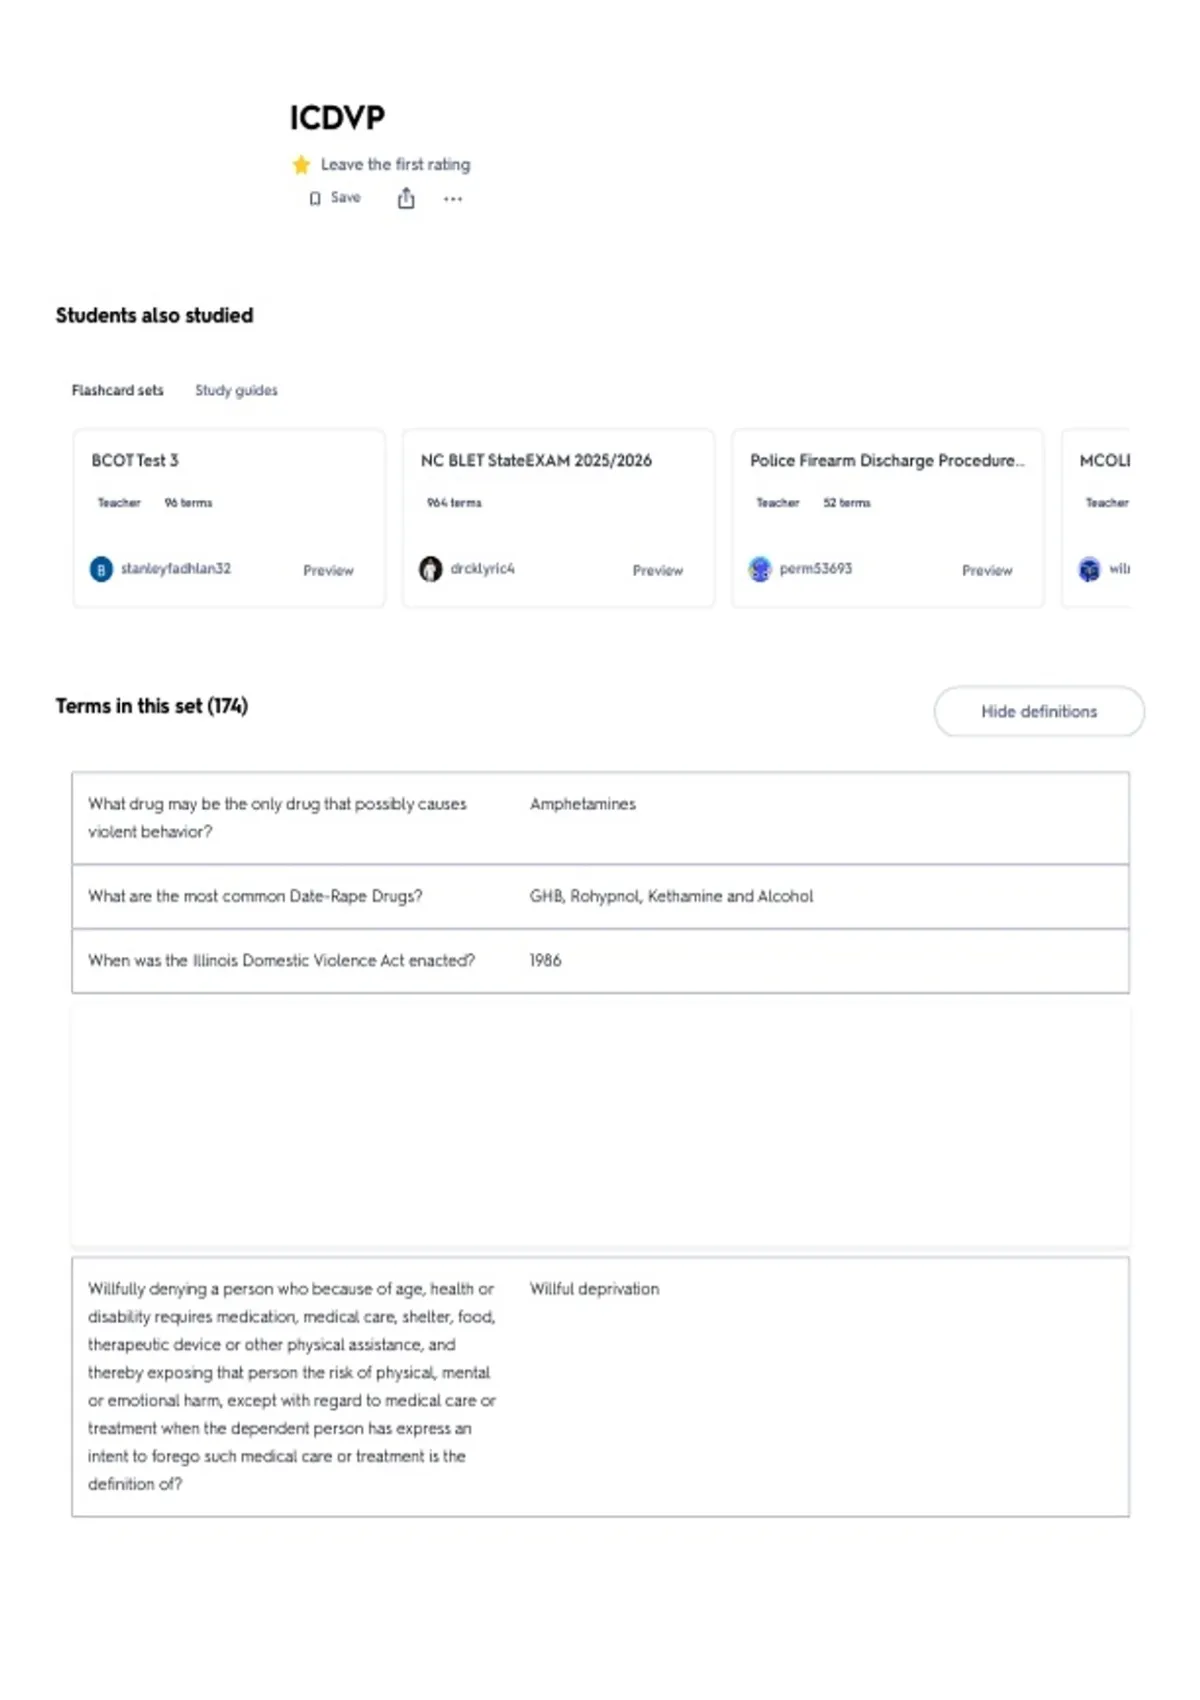Open the Leave the first rating link

pyautogui.click(x=395, y=164)
